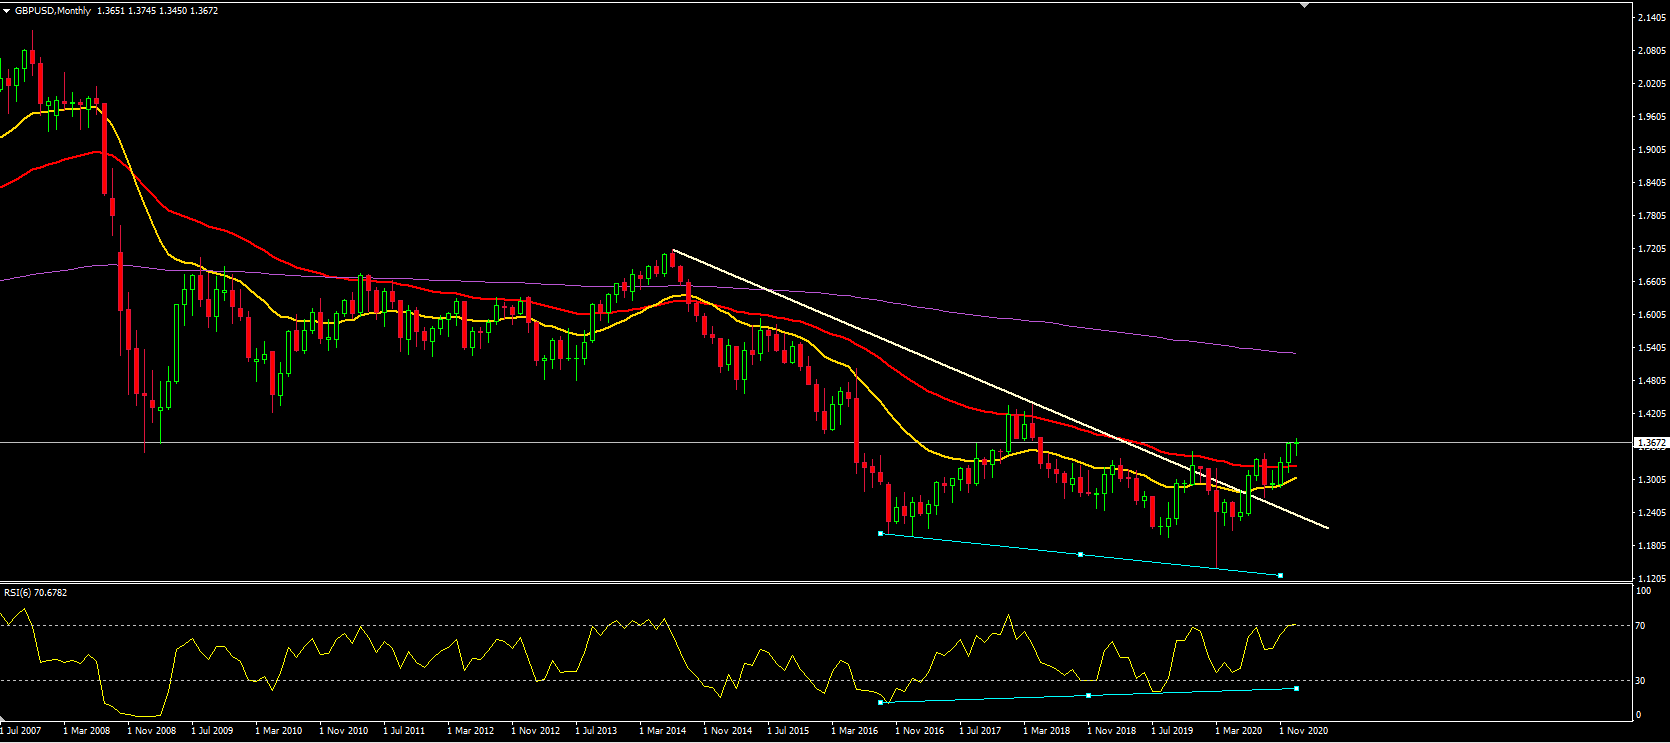1670x743 pixels.
Task: Click the 1 Mar 2014 time axis label
Action: pos(662,731)
